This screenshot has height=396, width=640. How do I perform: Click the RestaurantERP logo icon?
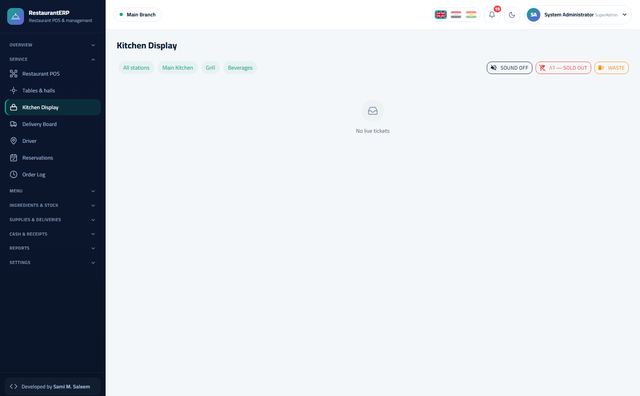(16, 16)
